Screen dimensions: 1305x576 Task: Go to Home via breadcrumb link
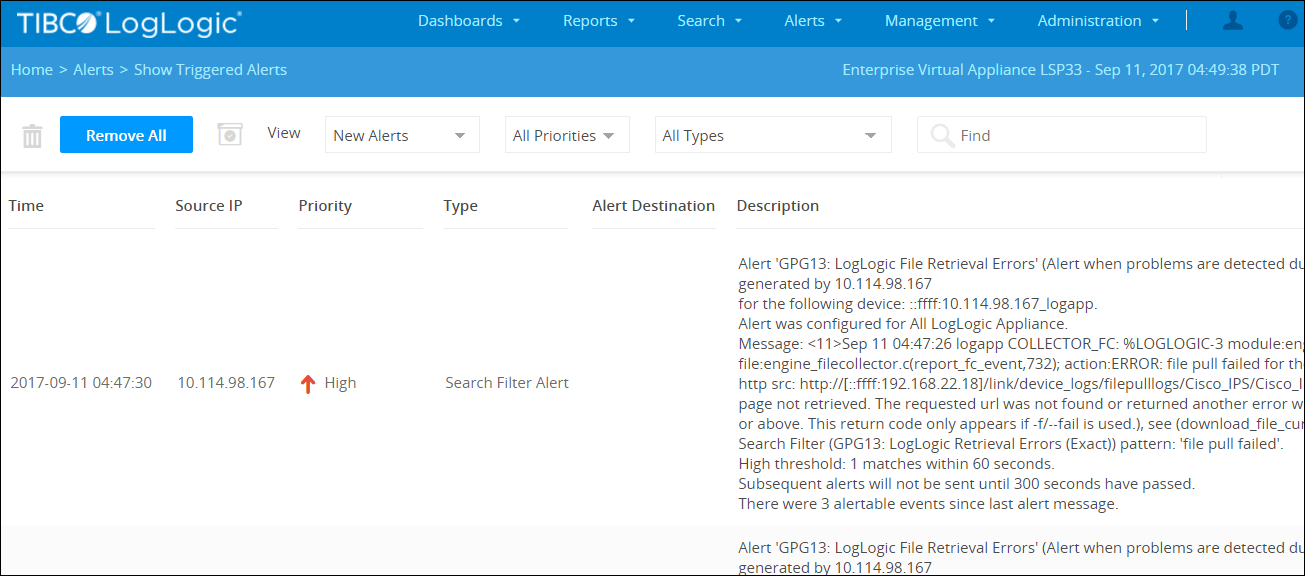[x=31, y=70]
